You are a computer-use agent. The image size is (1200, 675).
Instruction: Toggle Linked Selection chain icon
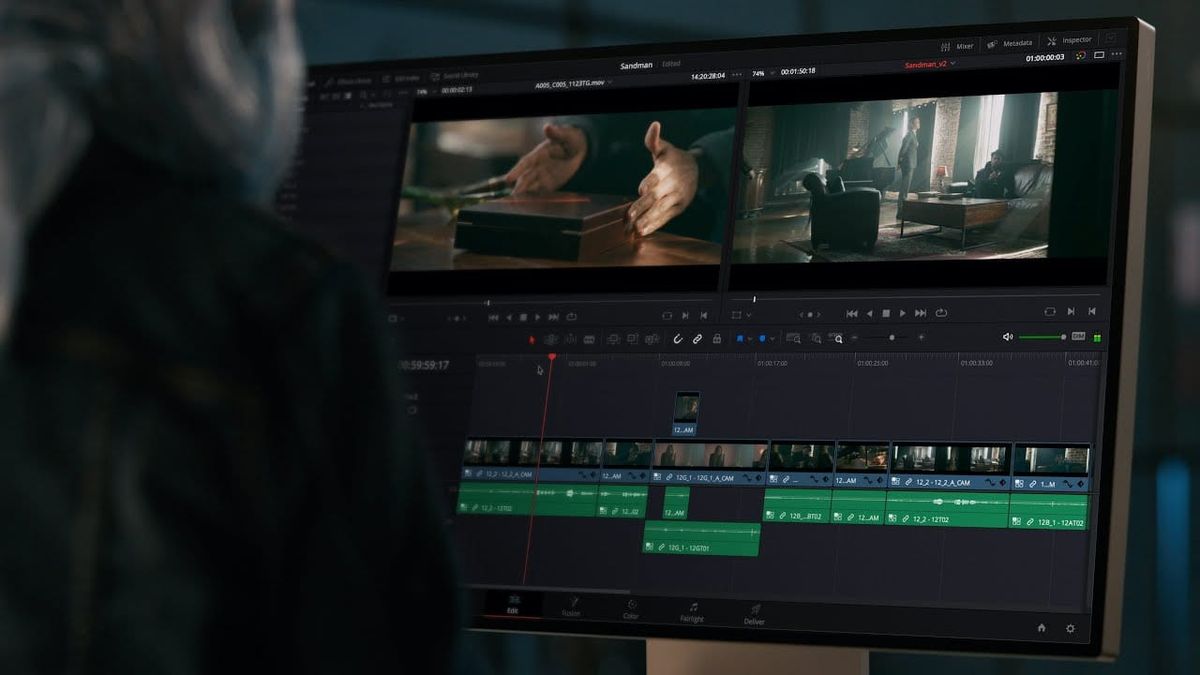pyautogui.click(x=697, y=339)
